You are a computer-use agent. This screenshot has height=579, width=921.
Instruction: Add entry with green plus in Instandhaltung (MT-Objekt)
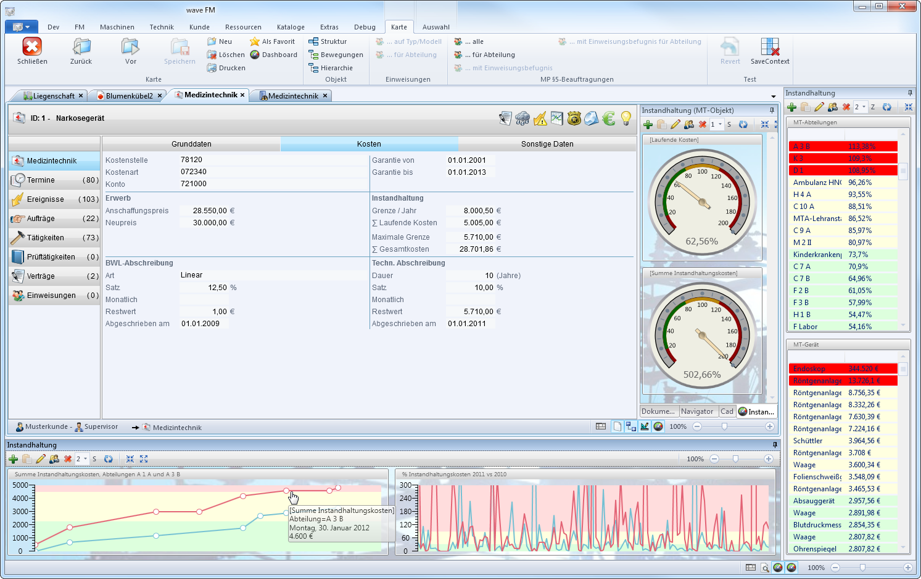[x=648, y=125]
